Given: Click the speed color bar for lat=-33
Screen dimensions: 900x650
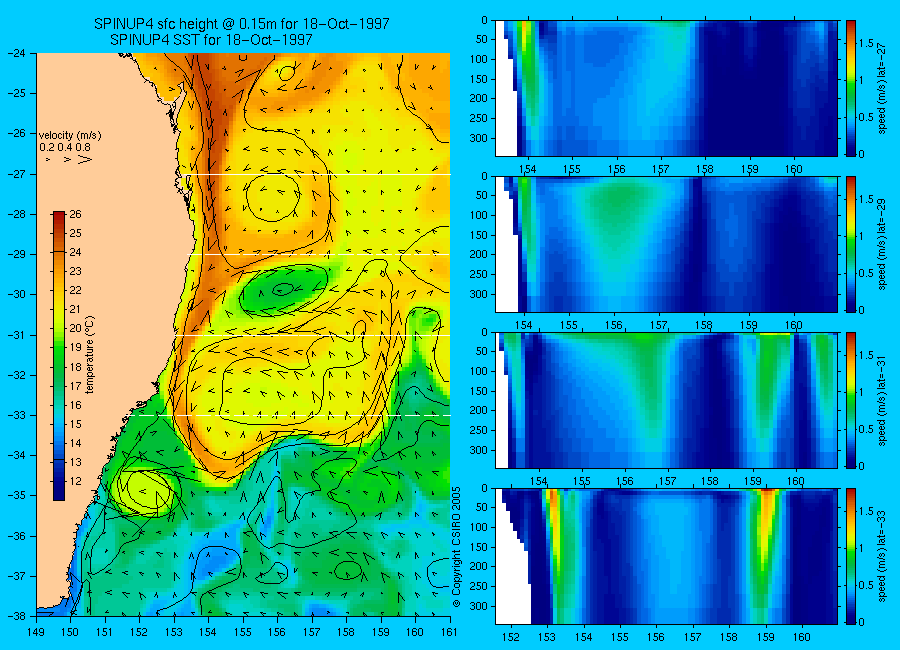Looking at the screenshot, I should pyautogui.click(x=851, y=556).
